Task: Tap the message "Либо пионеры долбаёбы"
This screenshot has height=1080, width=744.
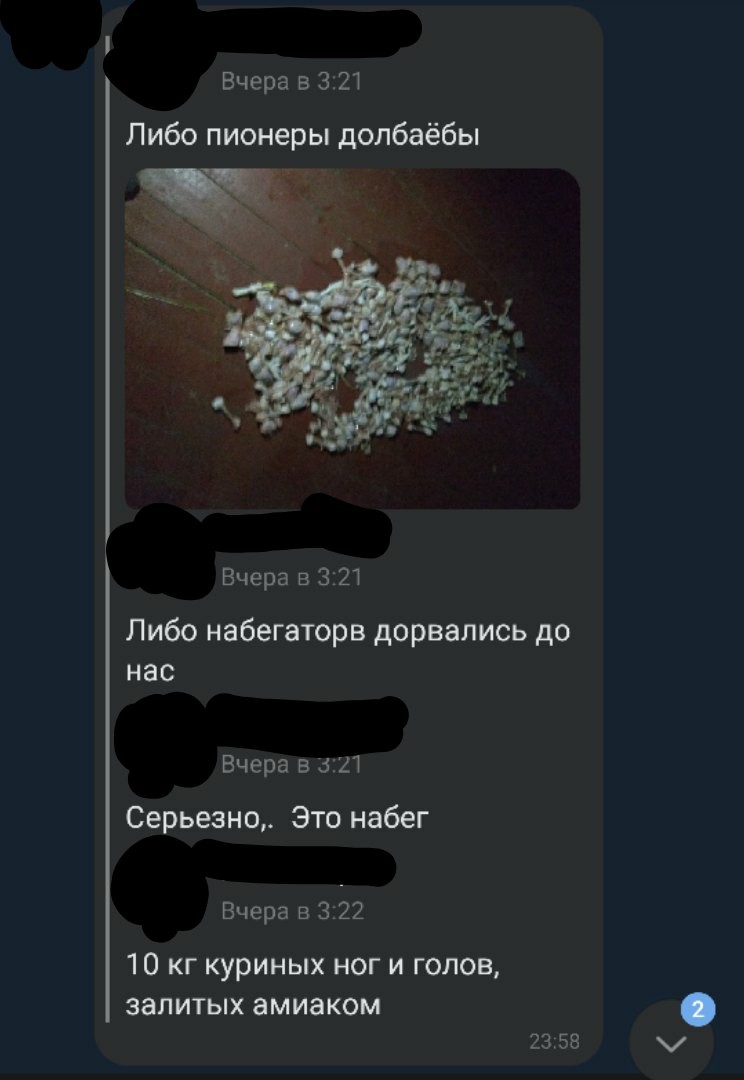Action: (302, 135)
